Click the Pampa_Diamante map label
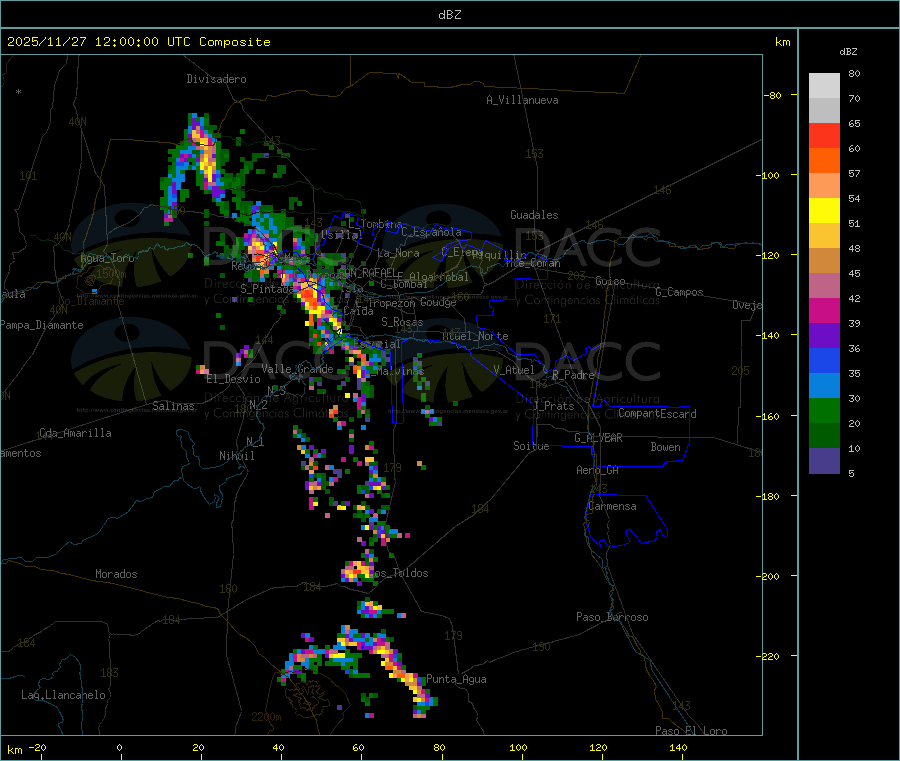This screenshot has height=761, width=900. pyautogui.click(x=42, y=325)
